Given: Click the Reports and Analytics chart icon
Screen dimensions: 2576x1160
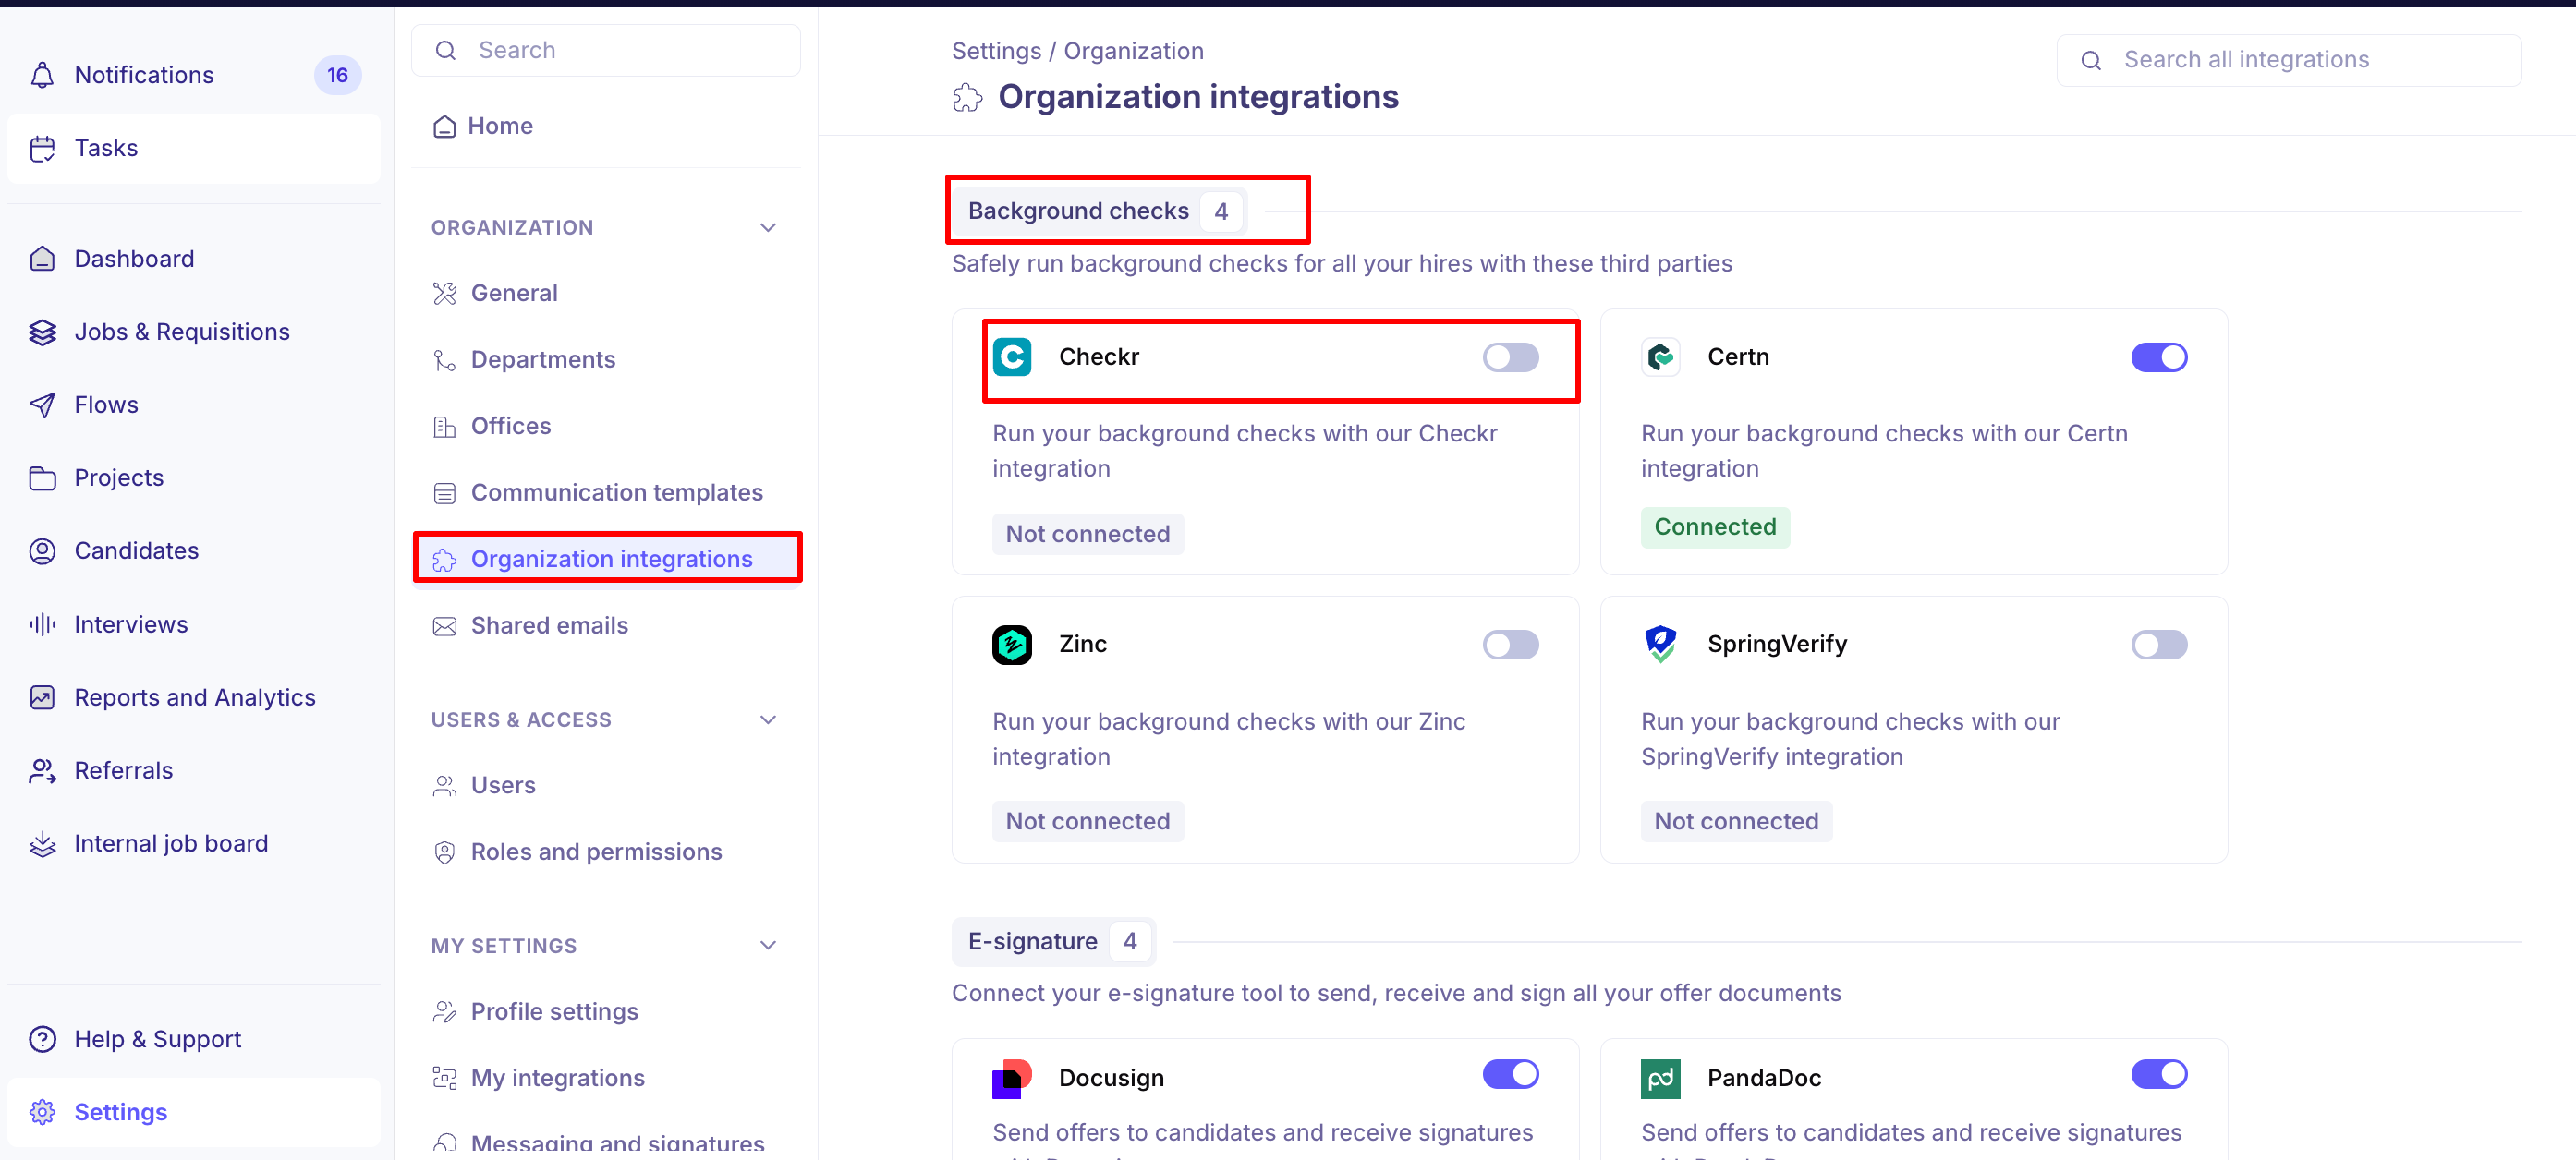Looking at the screenshot, I should tap(42, 697).
